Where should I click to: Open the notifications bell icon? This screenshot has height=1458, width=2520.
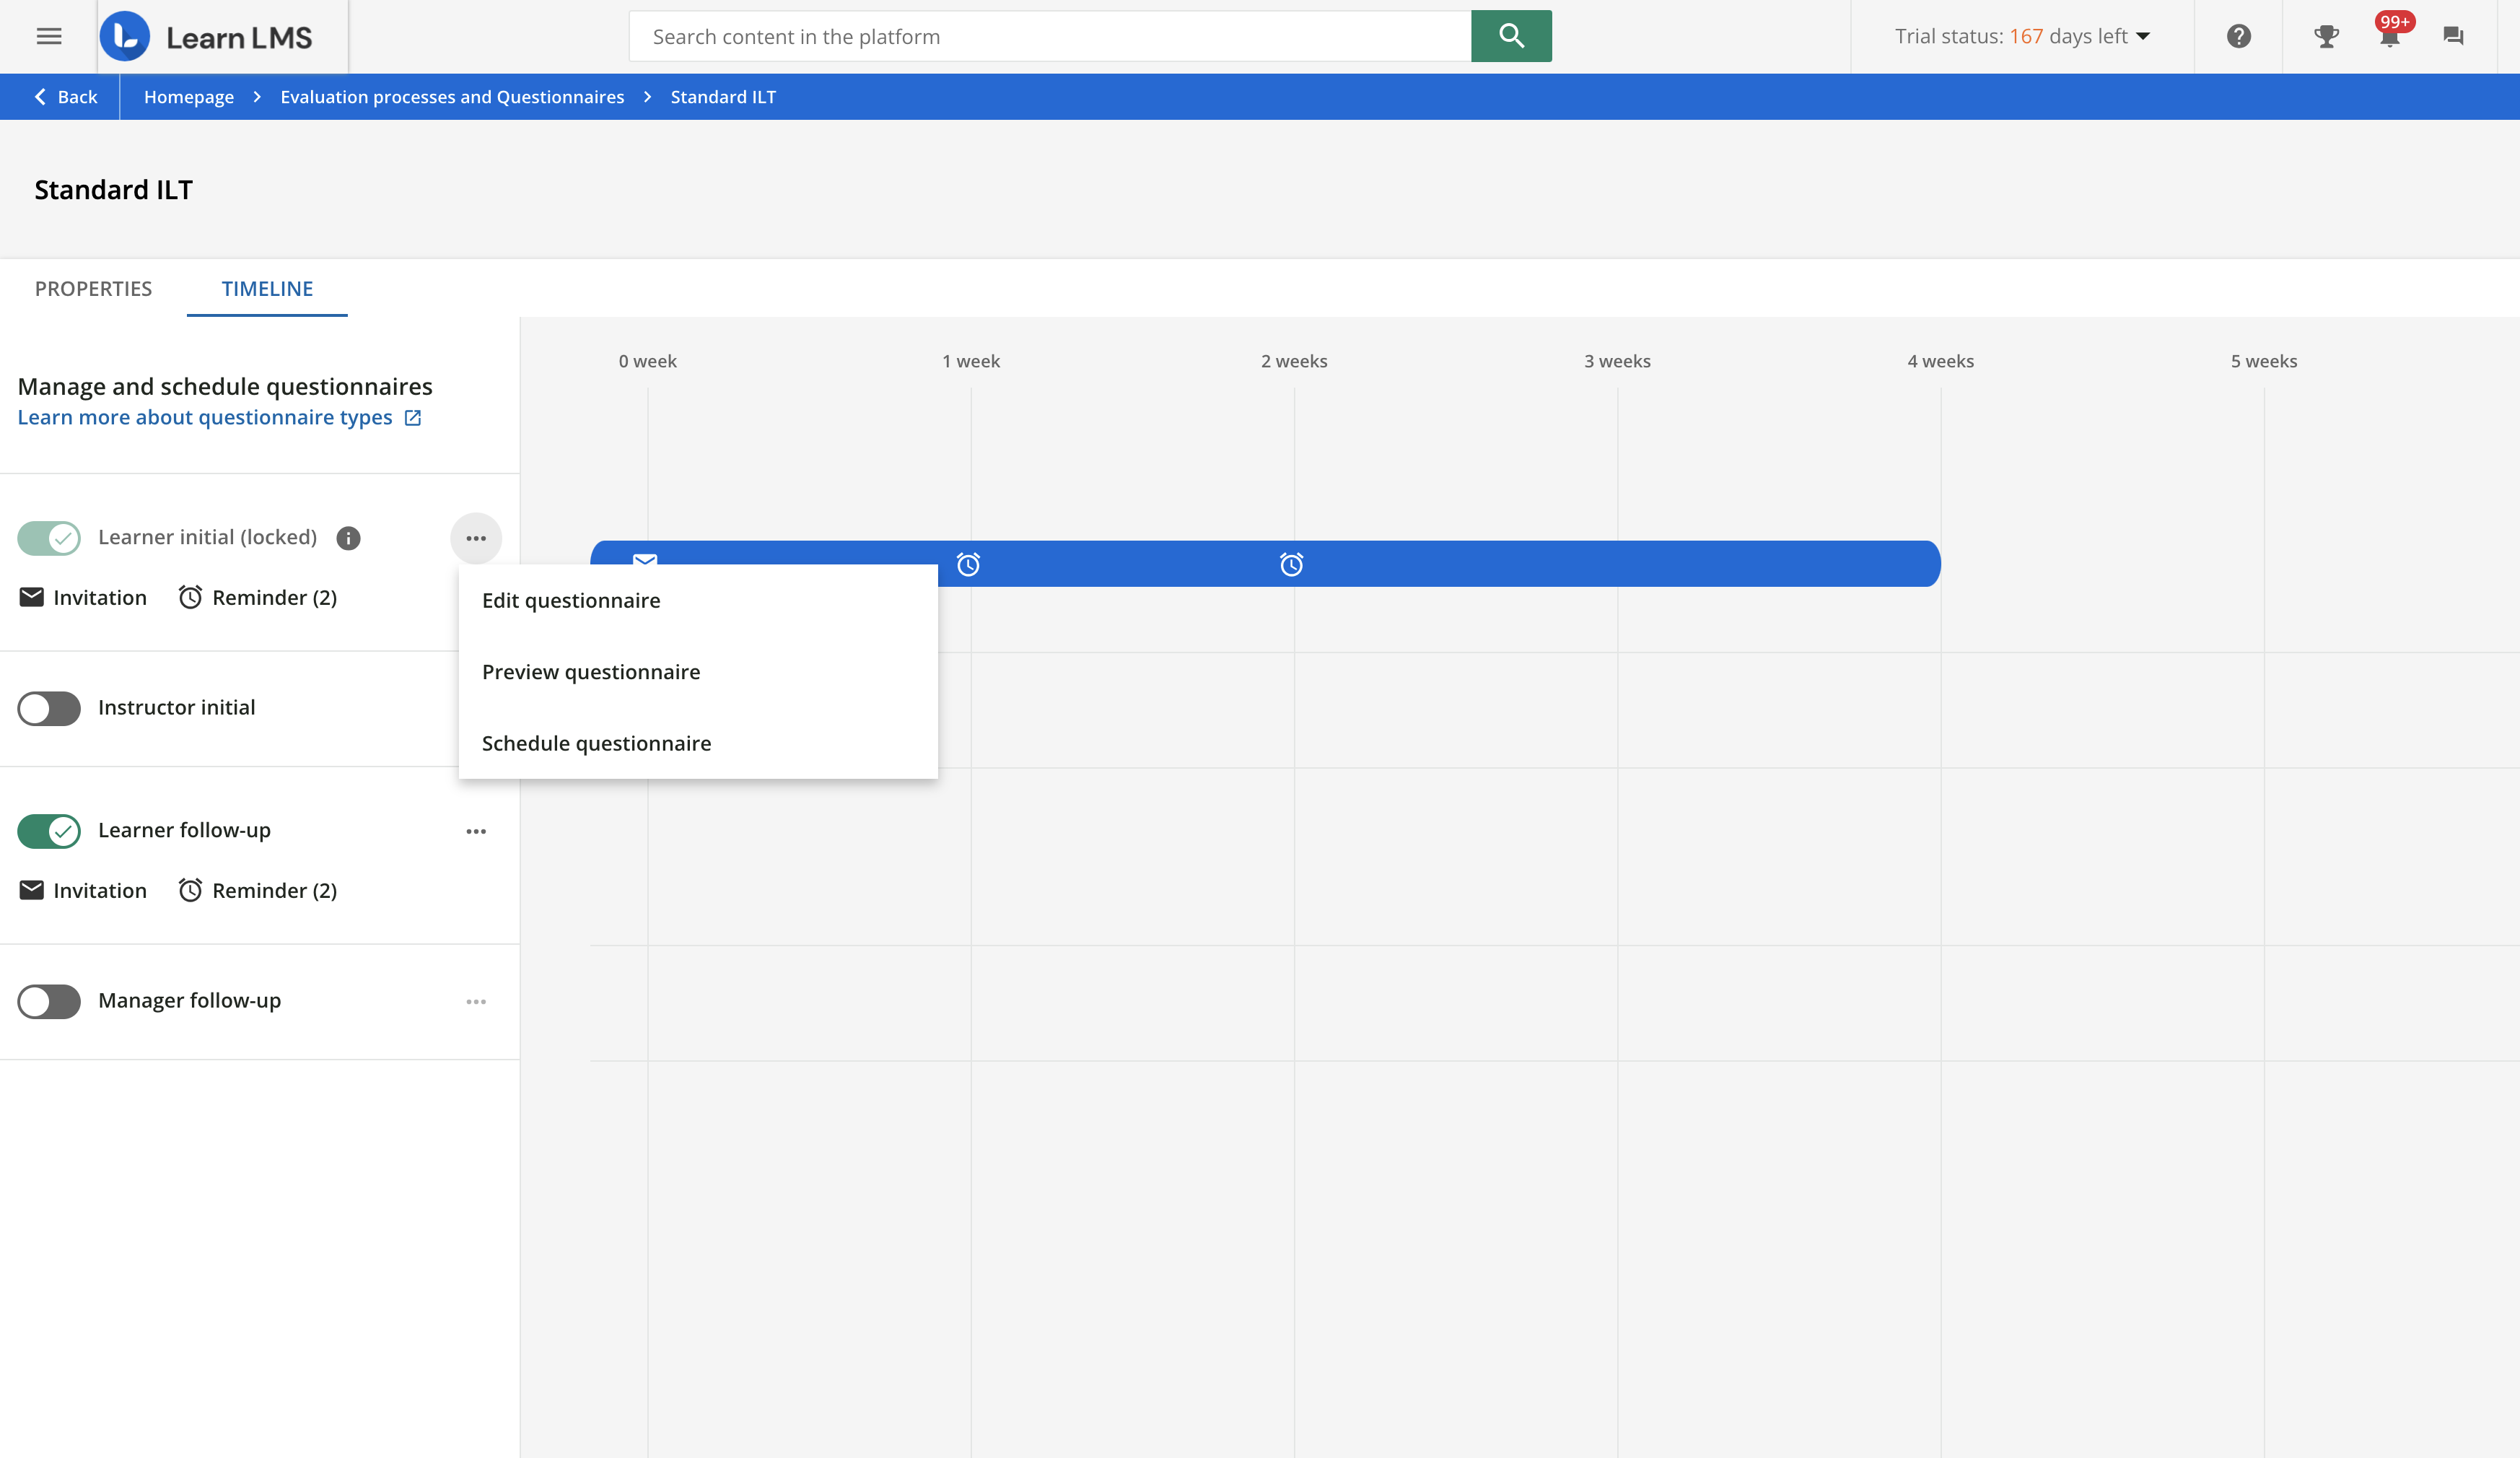pyautogui.click(x=2389, y=37)
